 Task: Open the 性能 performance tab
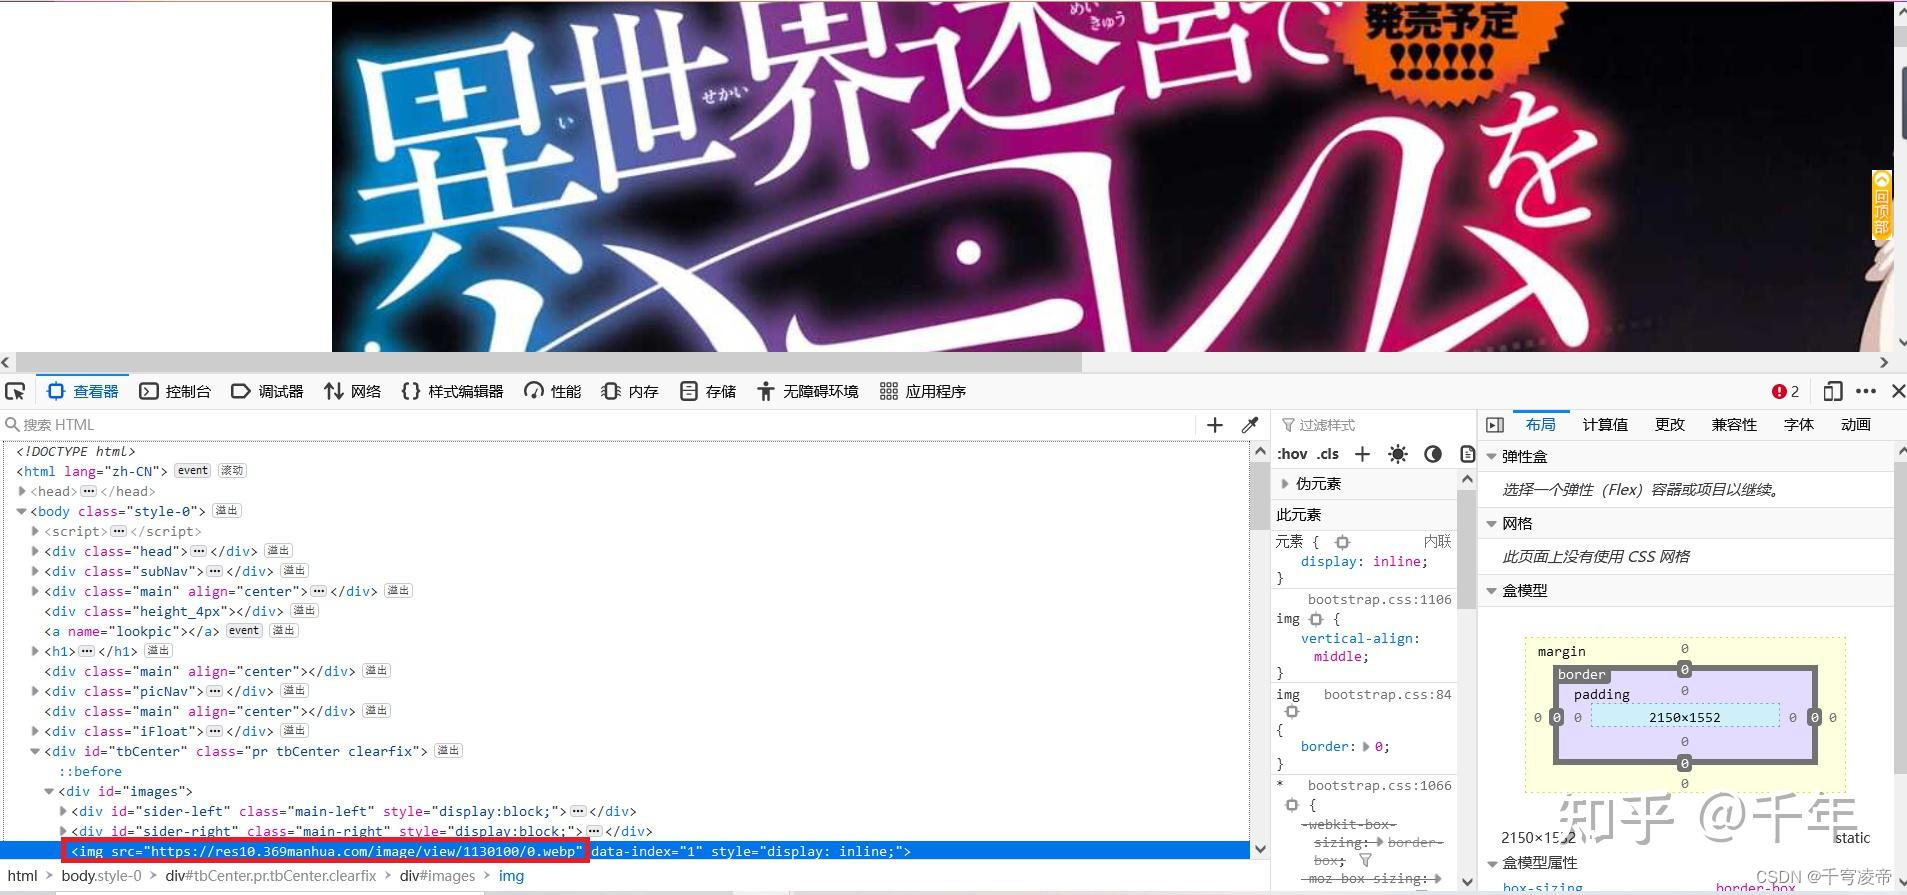click(552, 391)
